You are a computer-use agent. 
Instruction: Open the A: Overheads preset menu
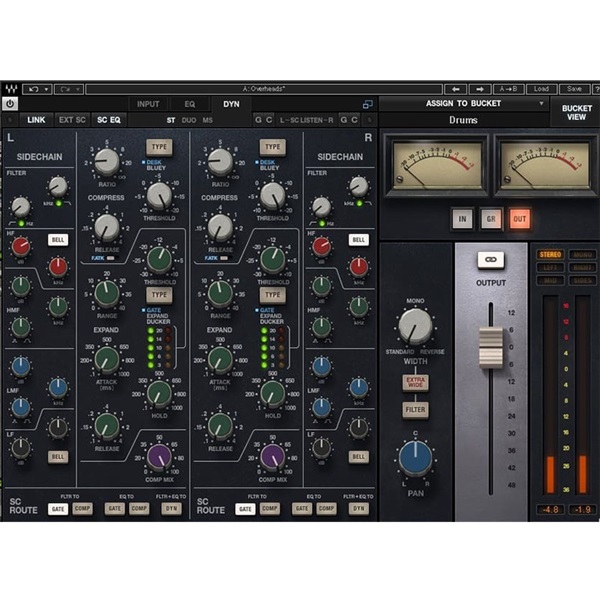point(264,89)
